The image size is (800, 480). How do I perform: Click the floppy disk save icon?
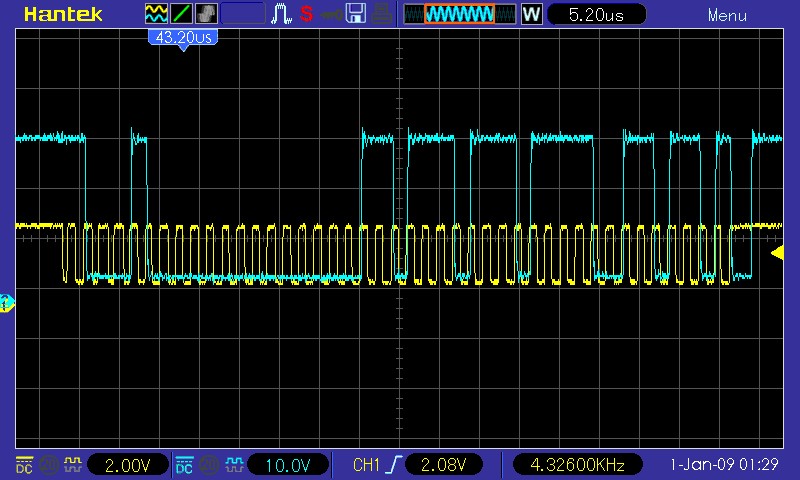(355, 14)
